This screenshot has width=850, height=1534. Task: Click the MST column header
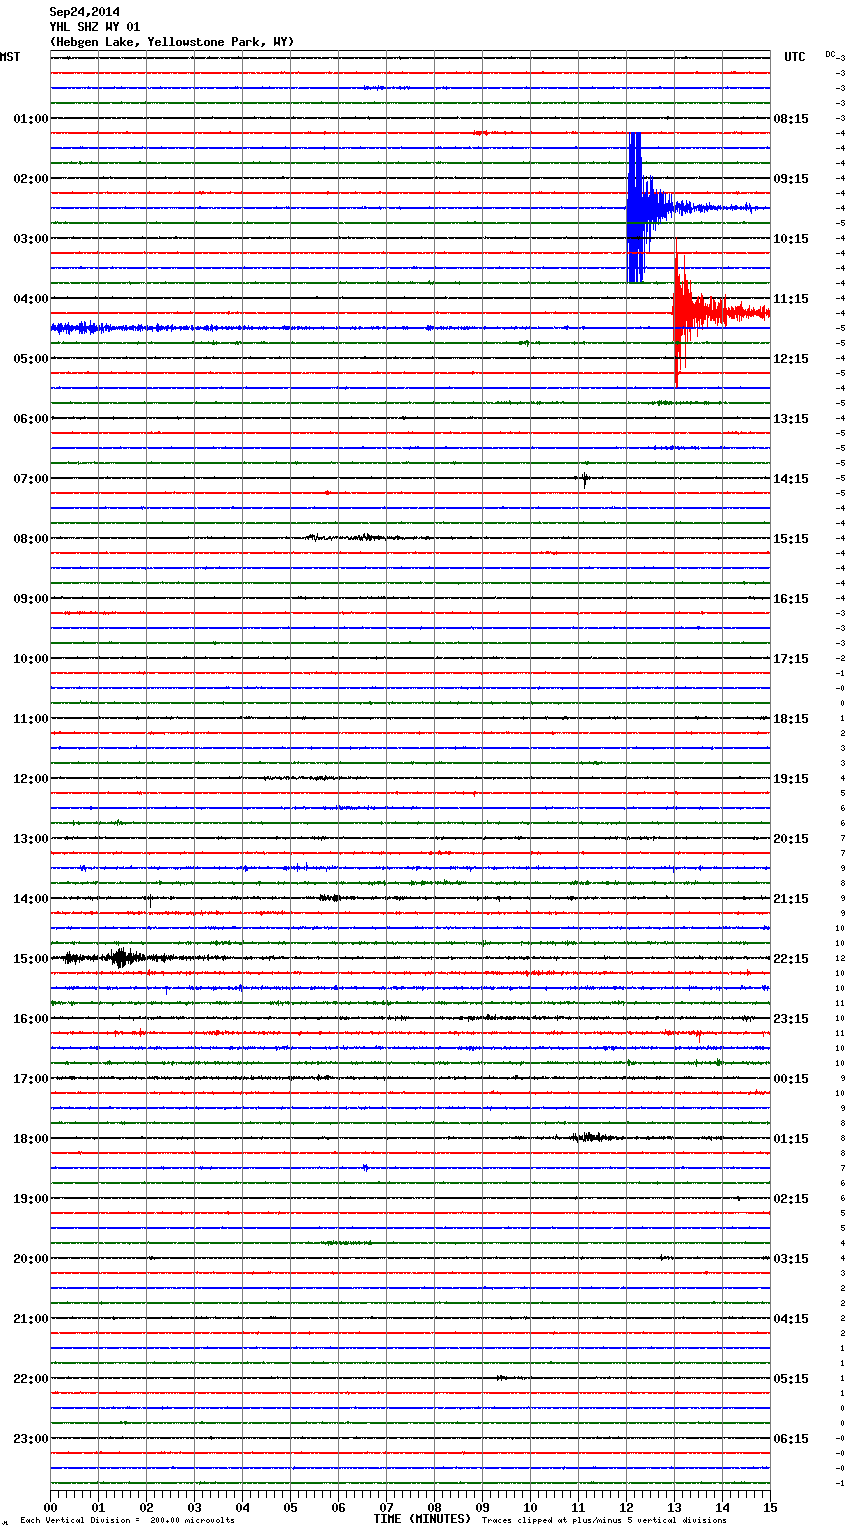click(x=10, y=57)
